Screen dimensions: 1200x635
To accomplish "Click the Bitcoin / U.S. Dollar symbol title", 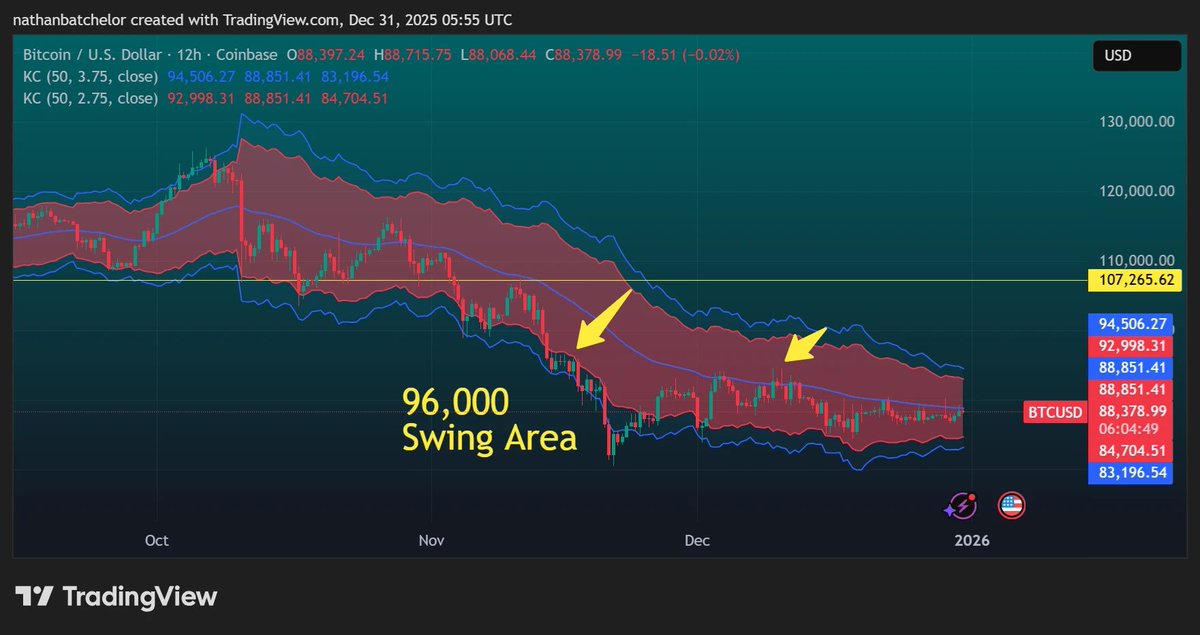I will click(x=90, y=56).
